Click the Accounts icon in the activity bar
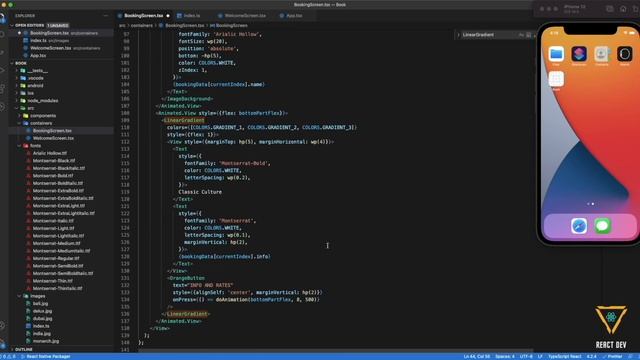640x360 pixels. [x=2, y=326]
